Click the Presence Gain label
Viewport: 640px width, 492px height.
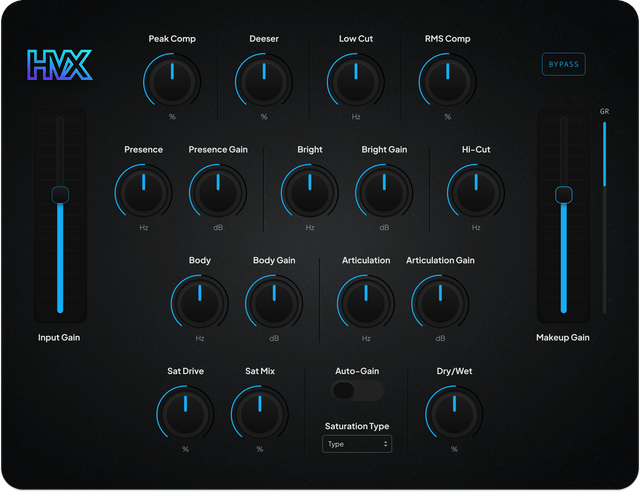(218, 149)
